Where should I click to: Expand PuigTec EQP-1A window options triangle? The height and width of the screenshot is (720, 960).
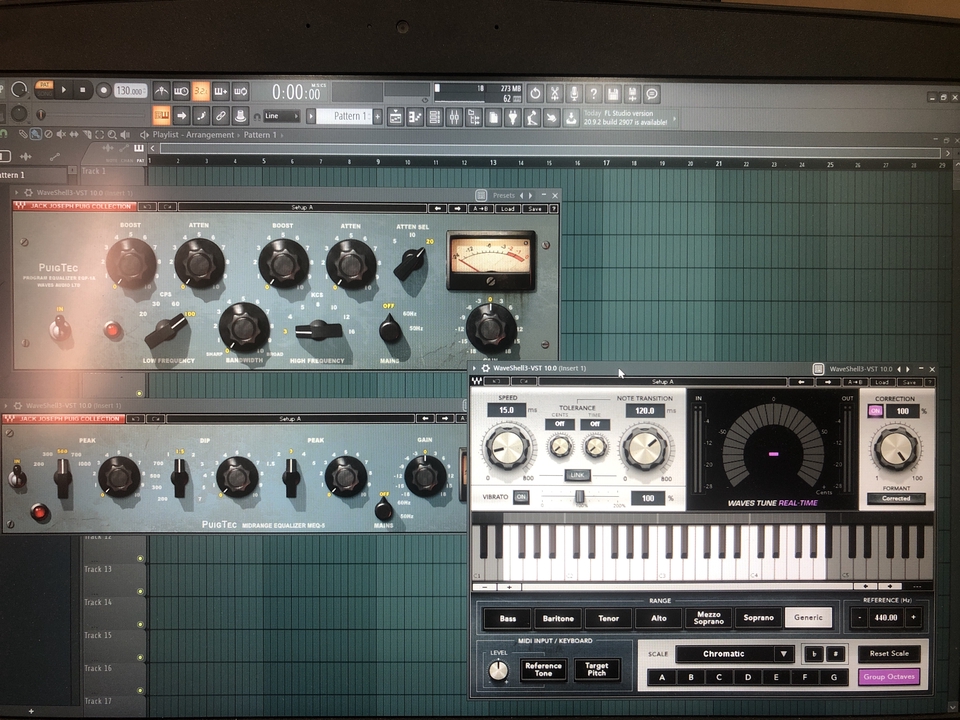coord(17,193)
